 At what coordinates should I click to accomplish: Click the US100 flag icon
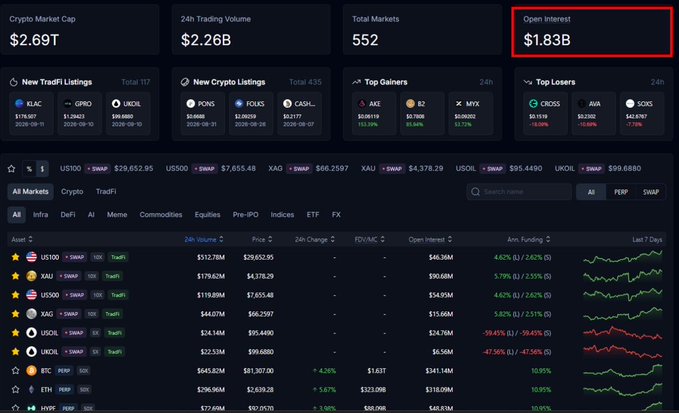pos(31,257)
